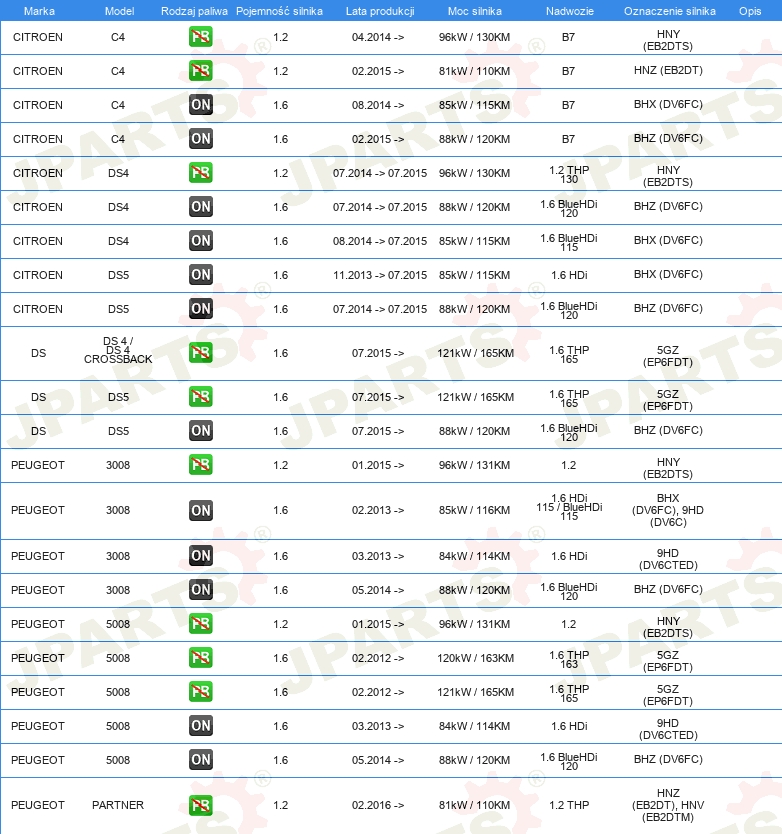Click petrol icon in Peugeot 3008 1.2 row
The image size is (782, 834).
click(201, 465)
